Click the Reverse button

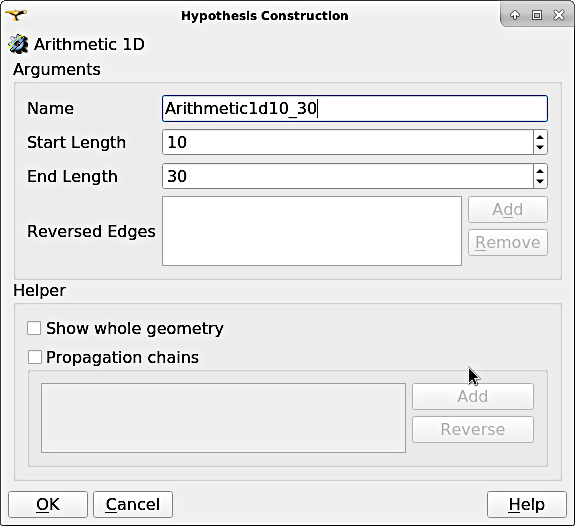[473, 429]
